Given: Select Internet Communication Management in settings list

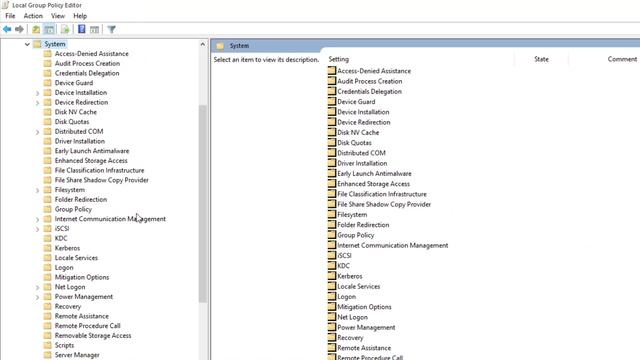Looking at the screenshot, I should (393, 245).
